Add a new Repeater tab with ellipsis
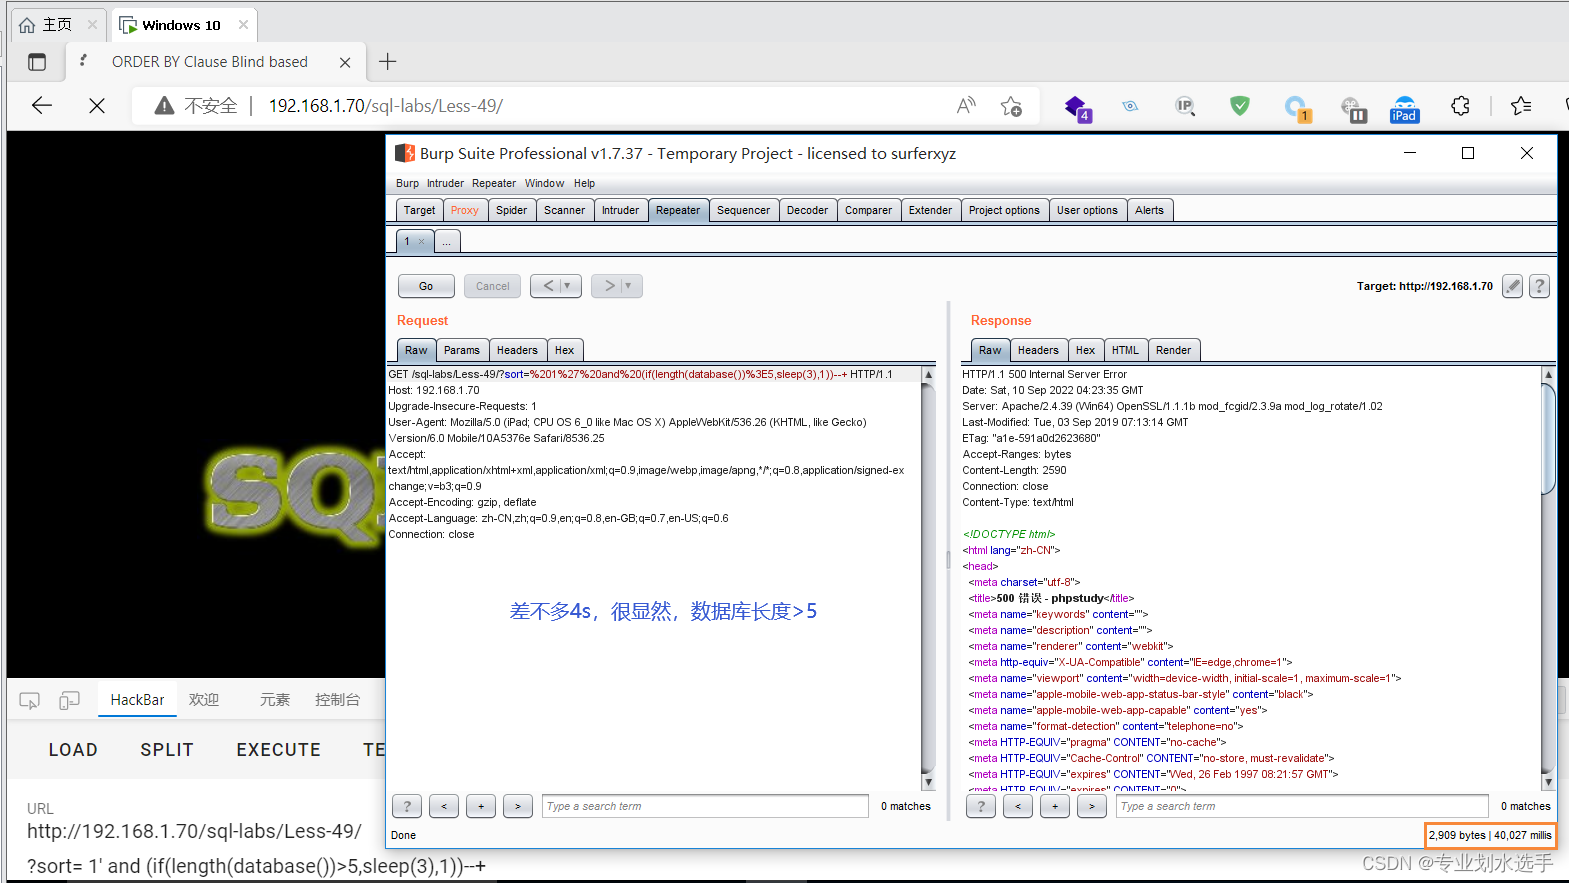The width and height of the screenshot is (1569, 883). (447, 241)
